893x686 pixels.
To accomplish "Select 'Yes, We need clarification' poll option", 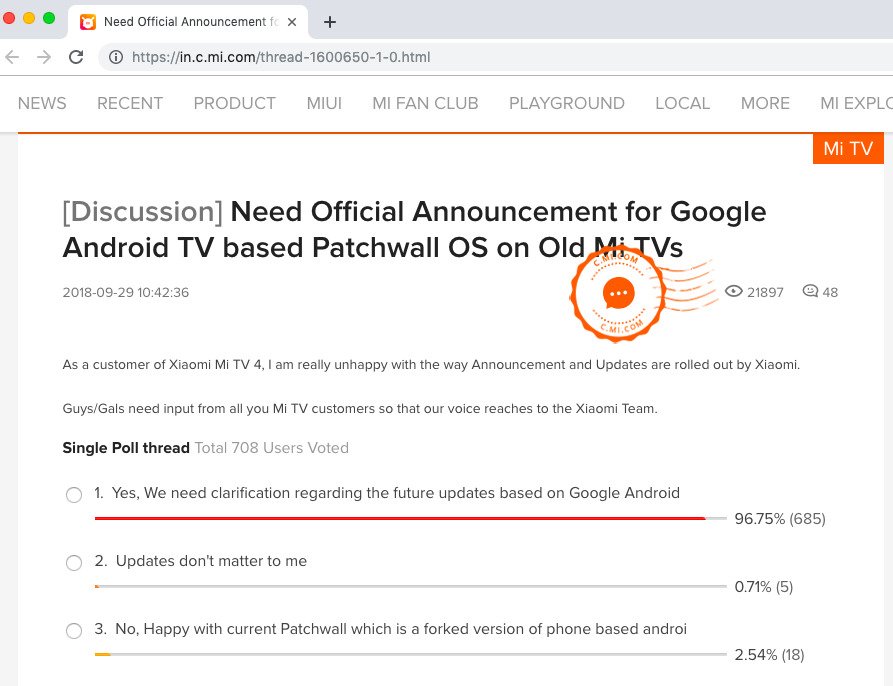I will (x=73, y=496).
